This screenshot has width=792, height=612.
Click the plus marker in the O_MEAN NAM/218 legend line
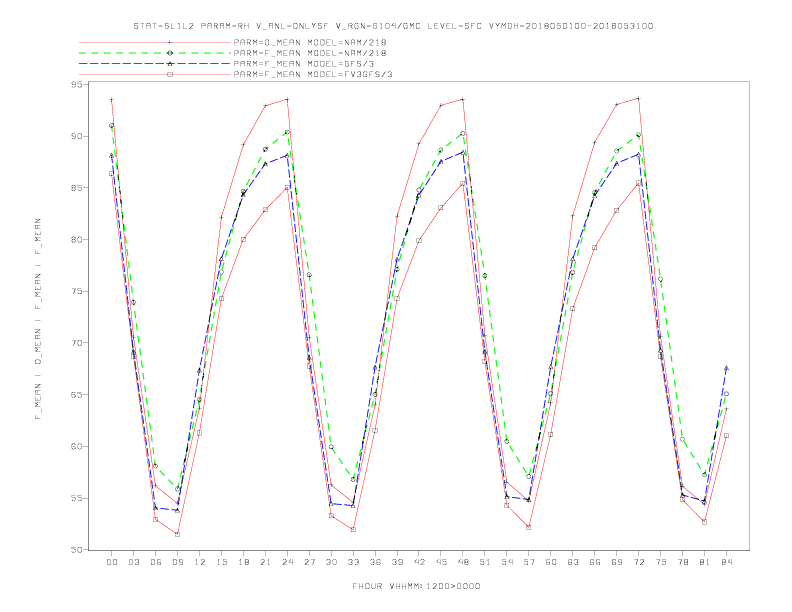point(170,42)
